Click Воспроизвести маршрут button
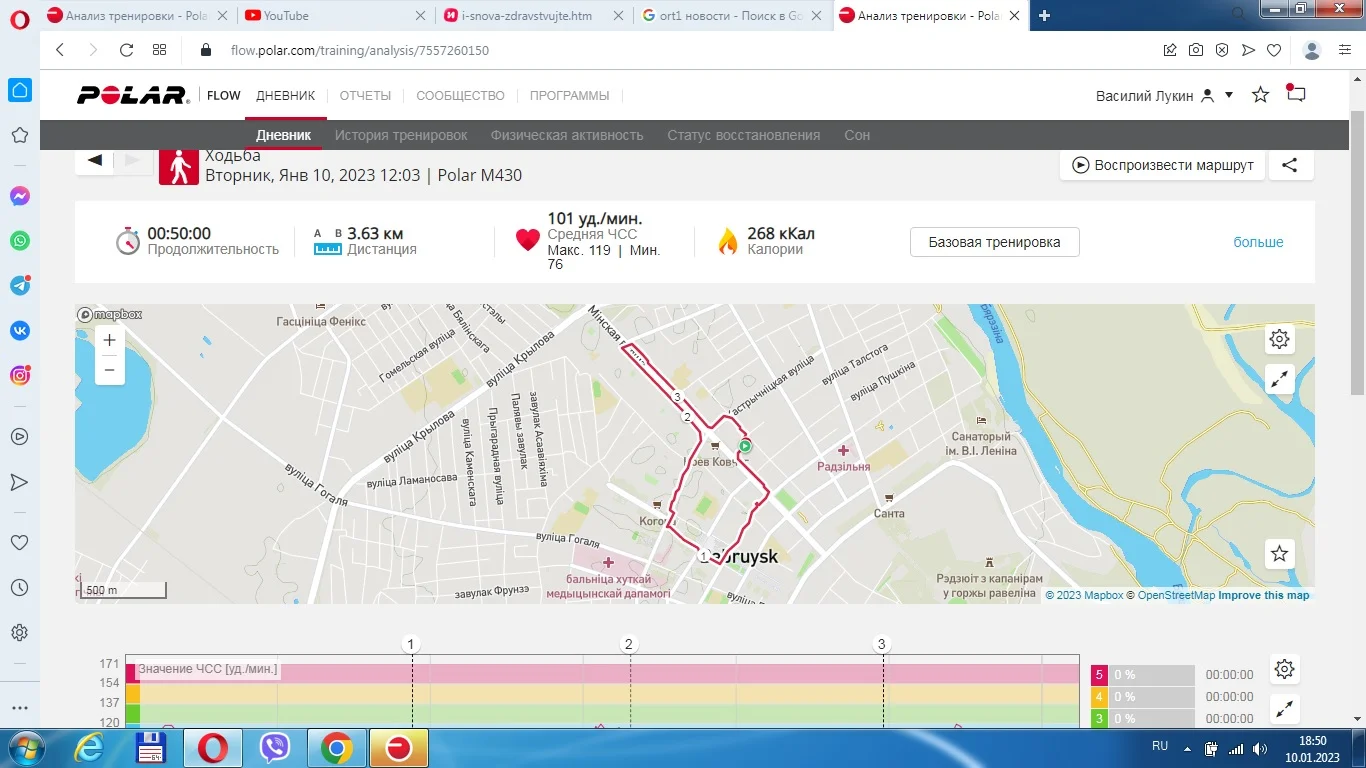 point(1163,165)
